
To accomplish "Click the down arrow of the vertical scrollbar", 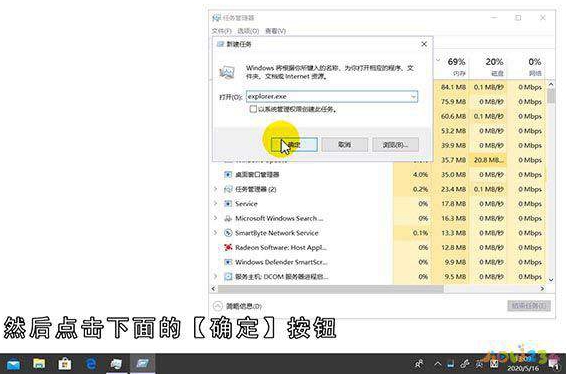I will coord(551,280).
